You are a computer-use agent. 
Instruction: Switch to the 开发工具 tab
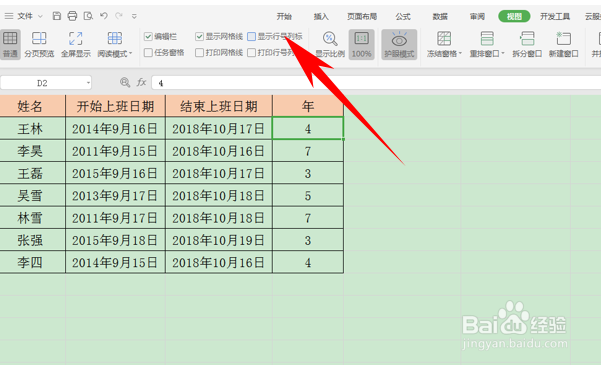point(555,17)
